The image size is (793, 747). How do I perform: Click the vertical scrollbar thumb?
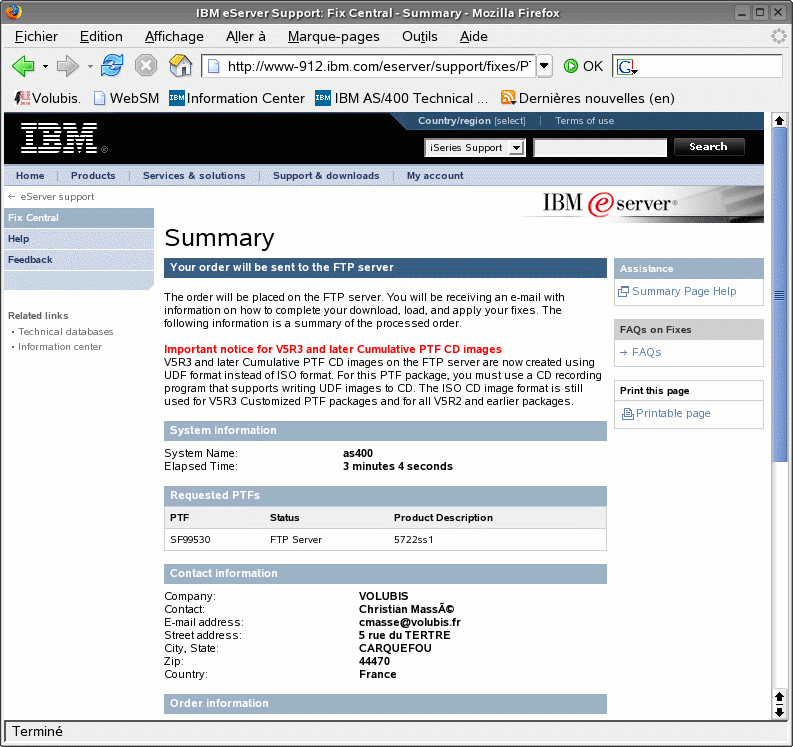tap(779, 295)
